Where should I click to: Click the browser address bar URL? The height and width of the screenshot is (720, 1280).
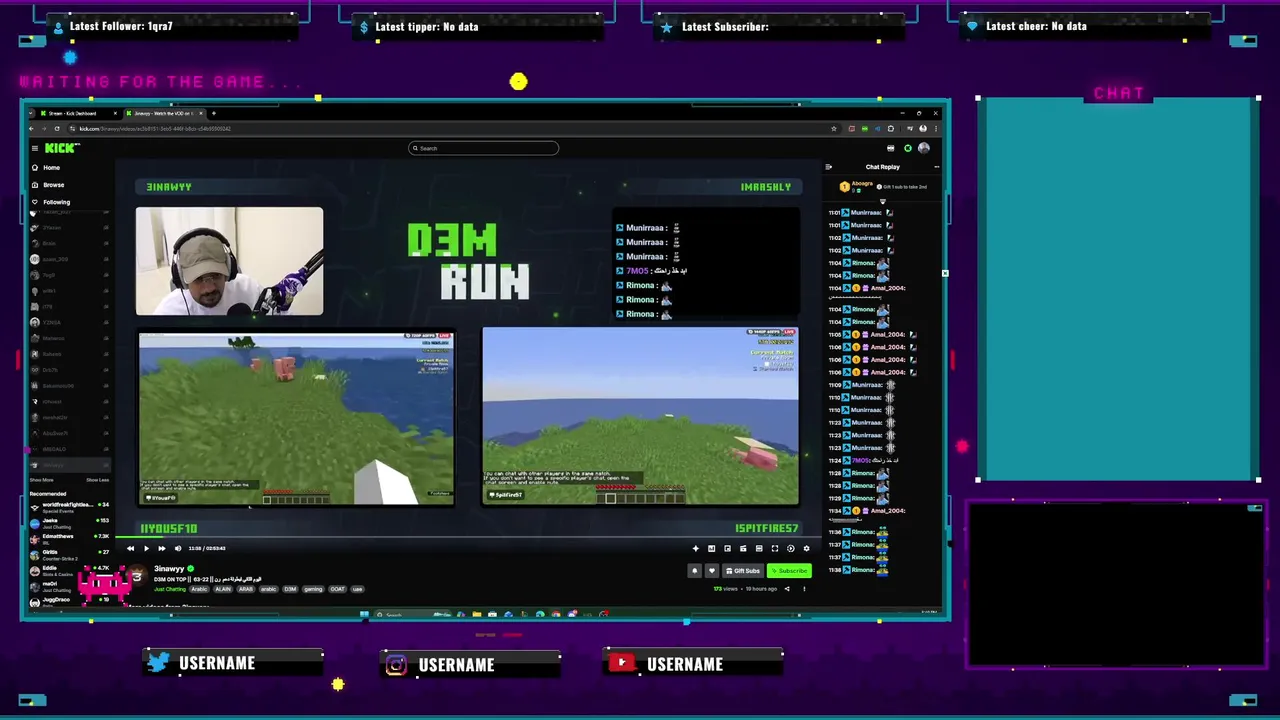click(x=155, y=128)
